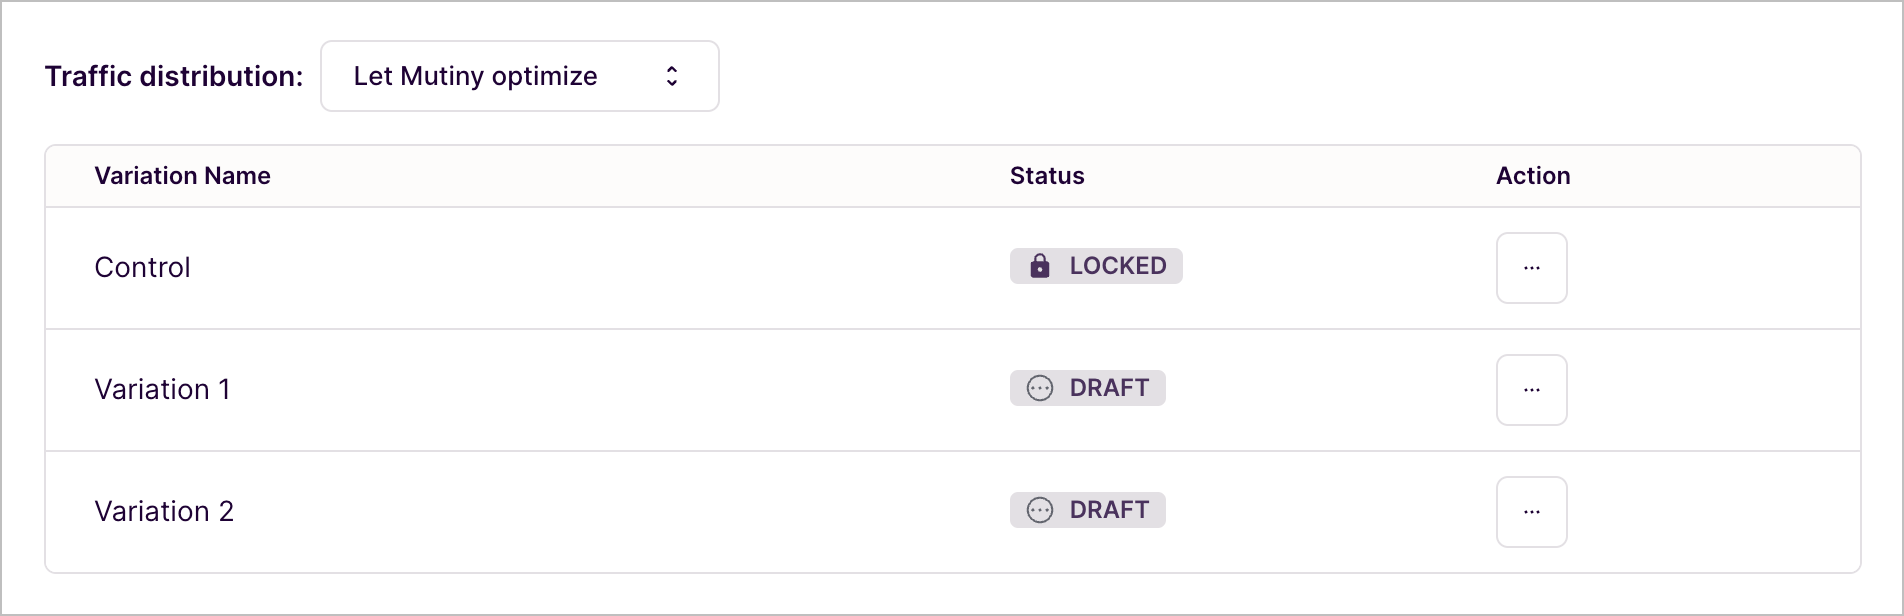
Task: Click the Action column header
Action: point(1533,176)
